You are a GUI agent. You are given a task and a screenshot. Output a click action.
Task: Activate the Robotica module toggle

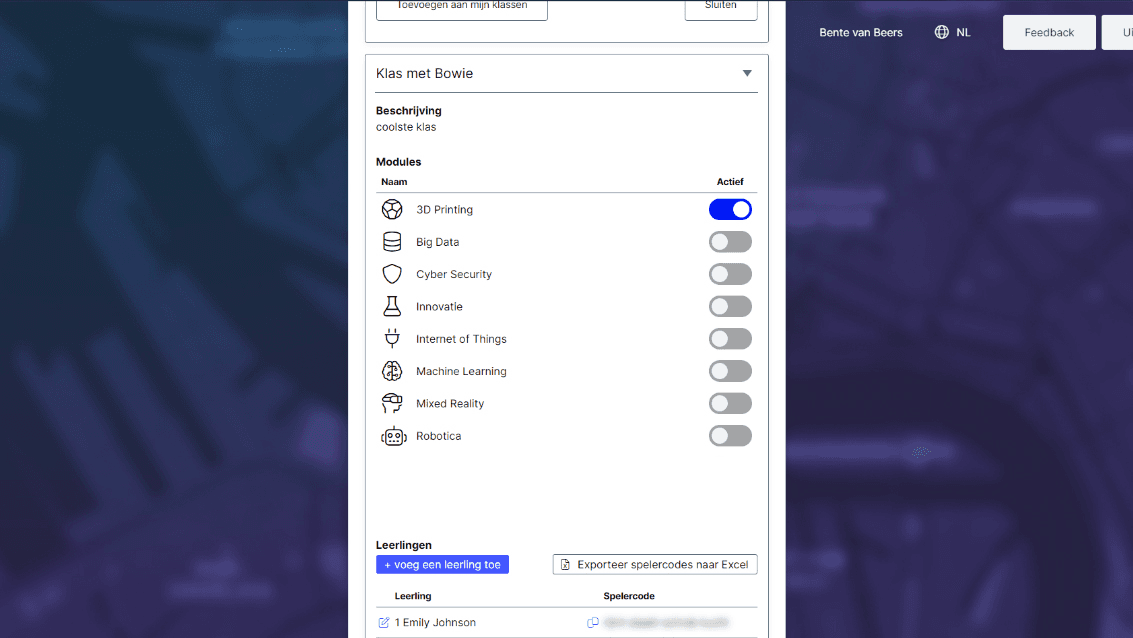click(x=730, y=436)
